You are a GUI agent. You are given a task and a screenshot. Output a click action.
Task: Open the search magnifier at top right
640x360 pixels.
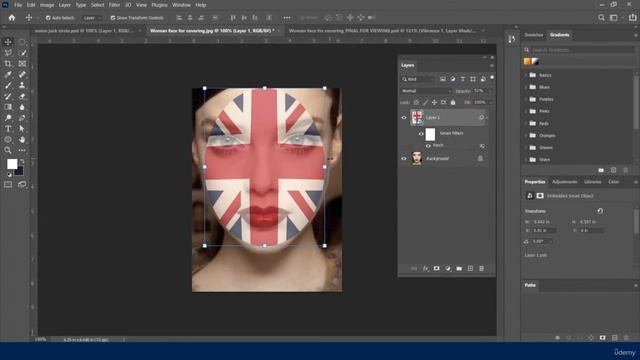coord(601,18)
